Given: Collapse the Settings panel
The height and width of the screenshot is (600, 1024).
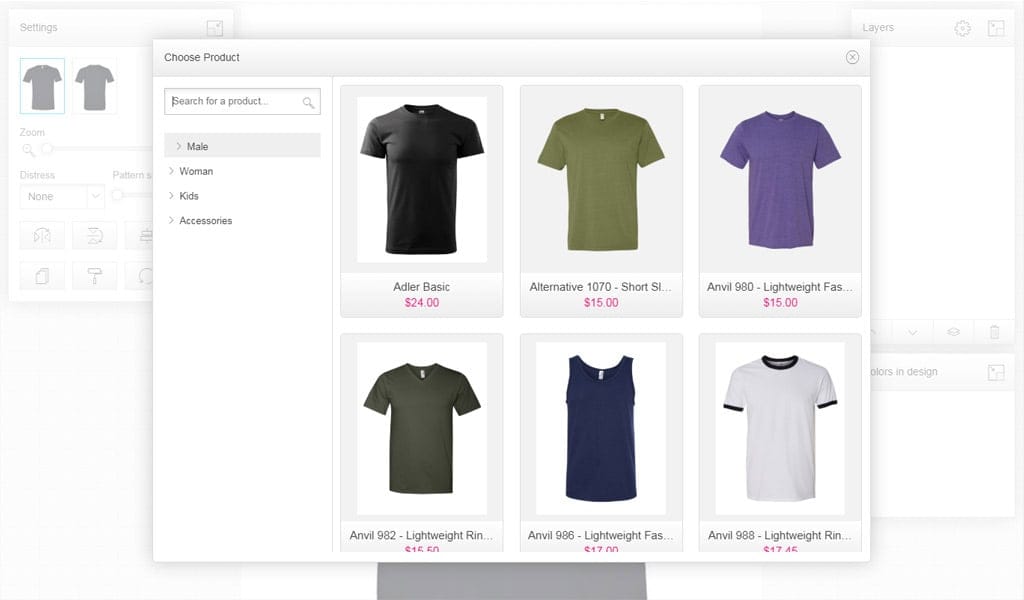Looking at the screenshot, I should [x=214, y=28].
